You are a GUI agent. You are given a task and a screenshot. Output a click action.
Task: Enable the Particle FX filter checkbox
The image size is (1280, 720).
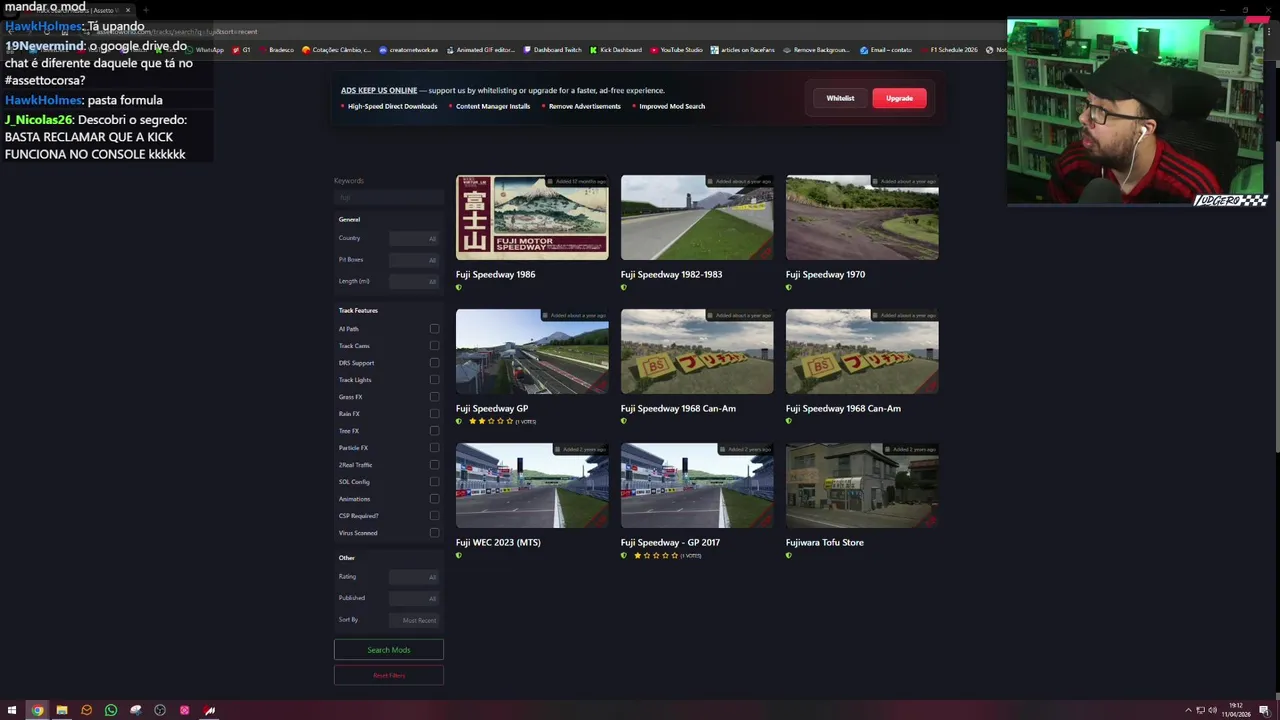(x=434, y=448)
